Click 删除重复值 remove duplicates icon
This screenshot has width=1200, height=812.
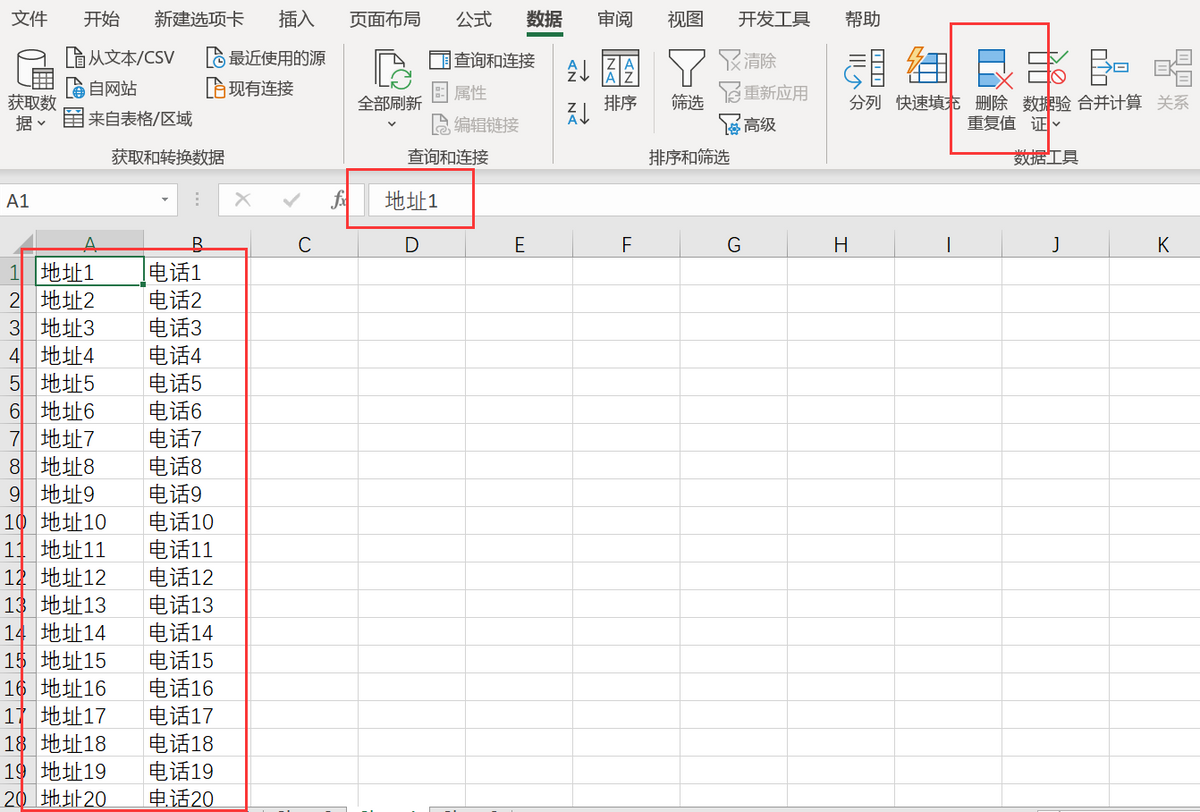tap(994, 68)
